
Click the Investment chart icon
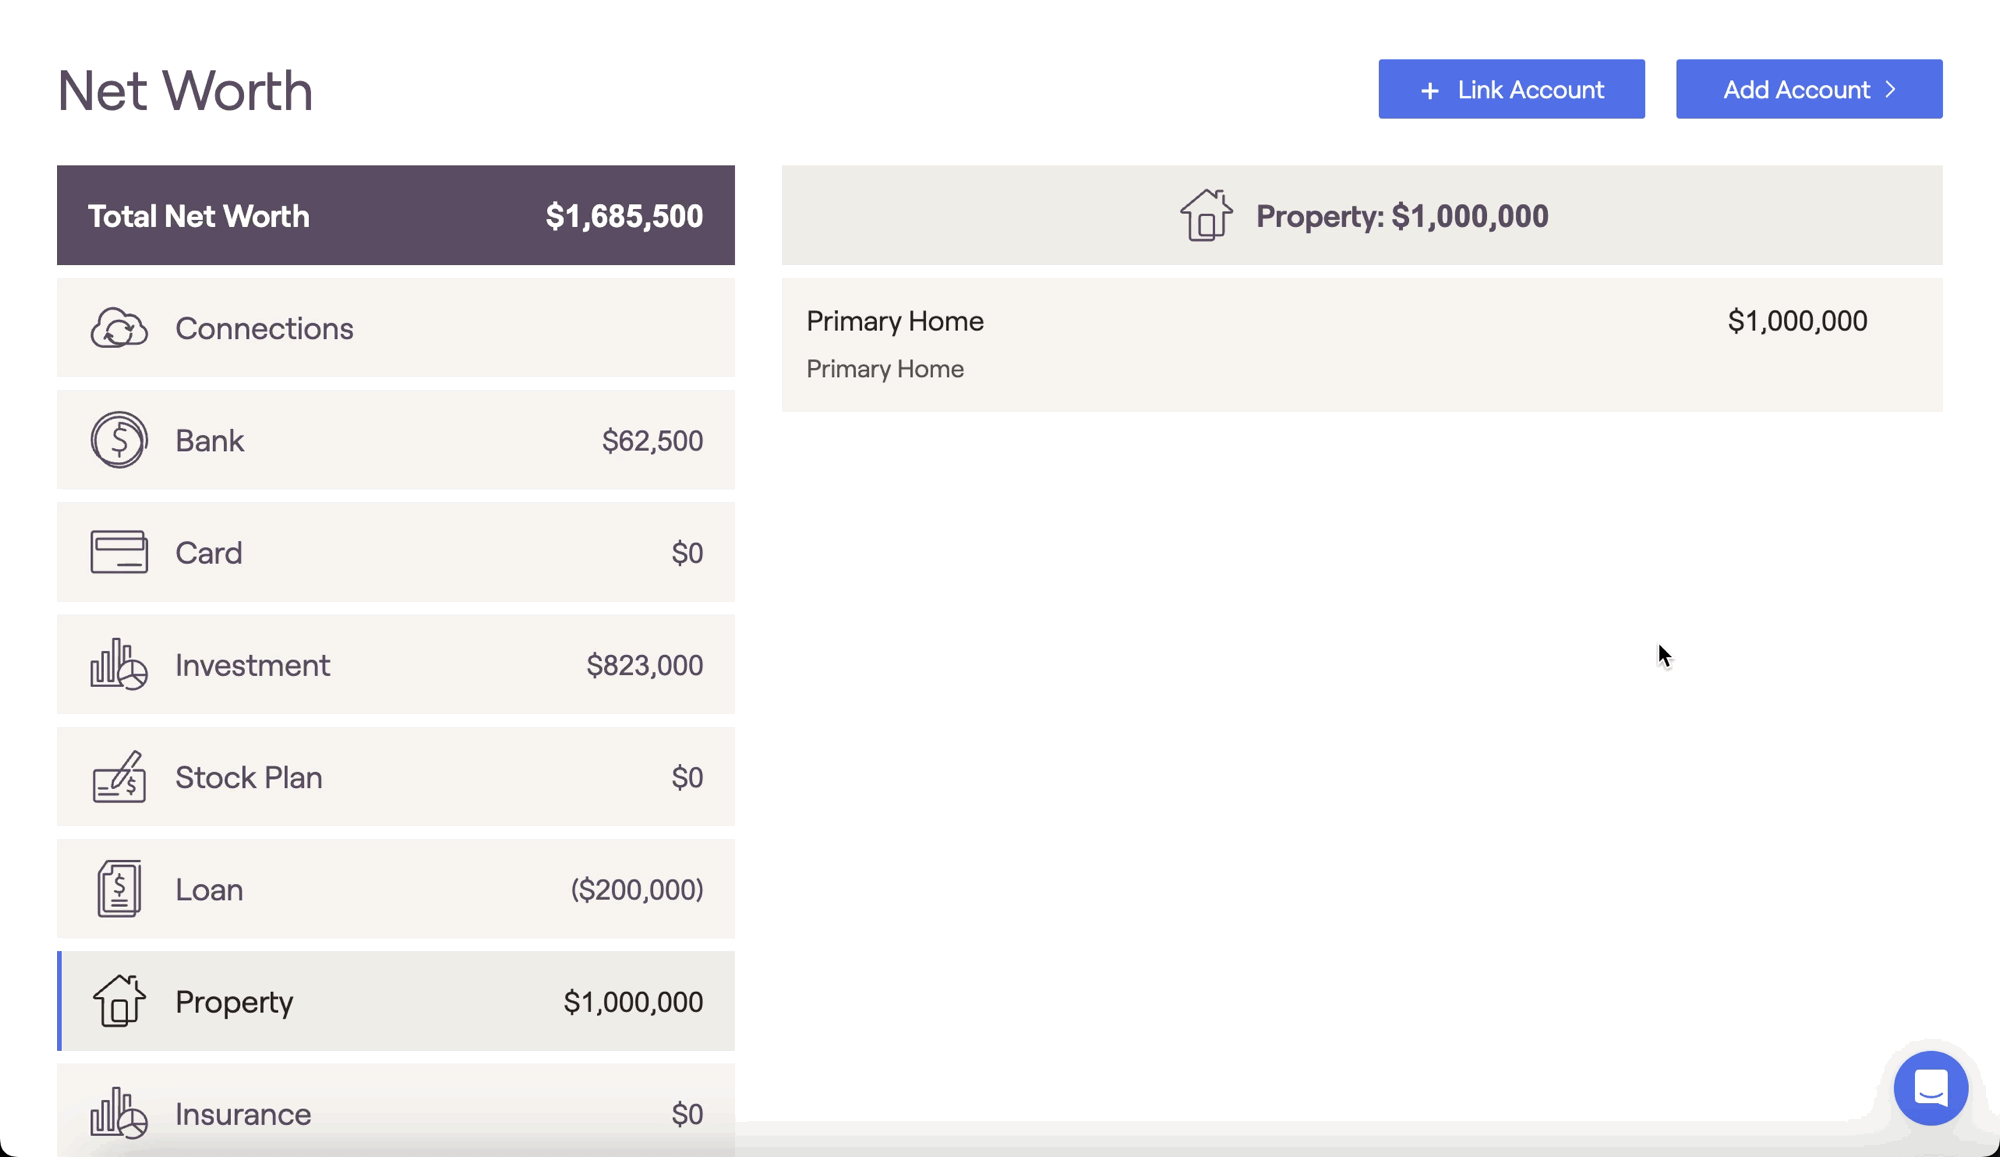(x=119, y=664)
